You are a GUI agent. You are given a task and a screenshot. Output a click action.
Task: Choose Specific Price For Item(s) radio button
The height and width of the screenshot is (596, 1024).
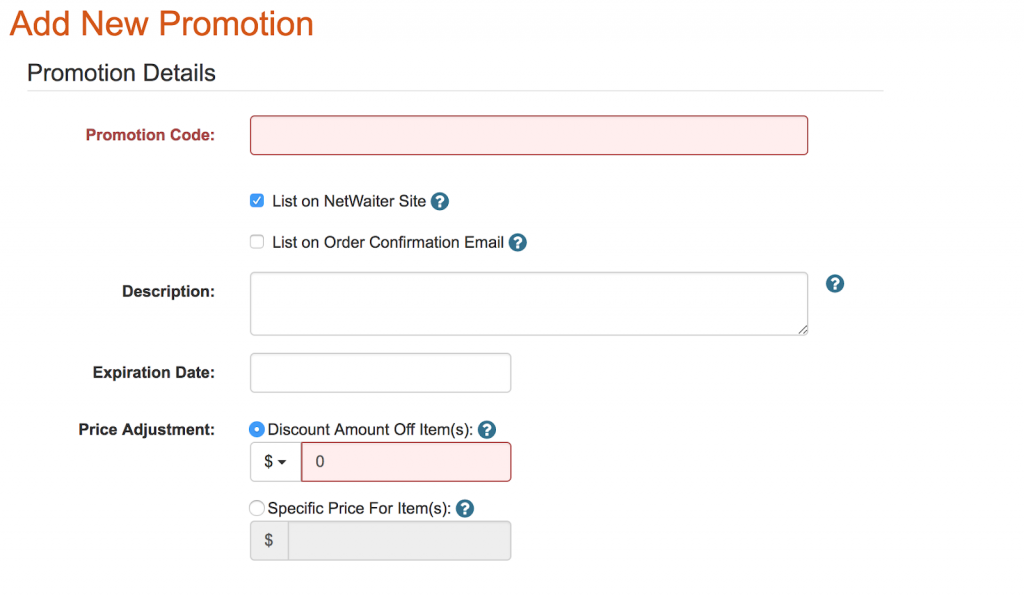[x=257, y=508]
